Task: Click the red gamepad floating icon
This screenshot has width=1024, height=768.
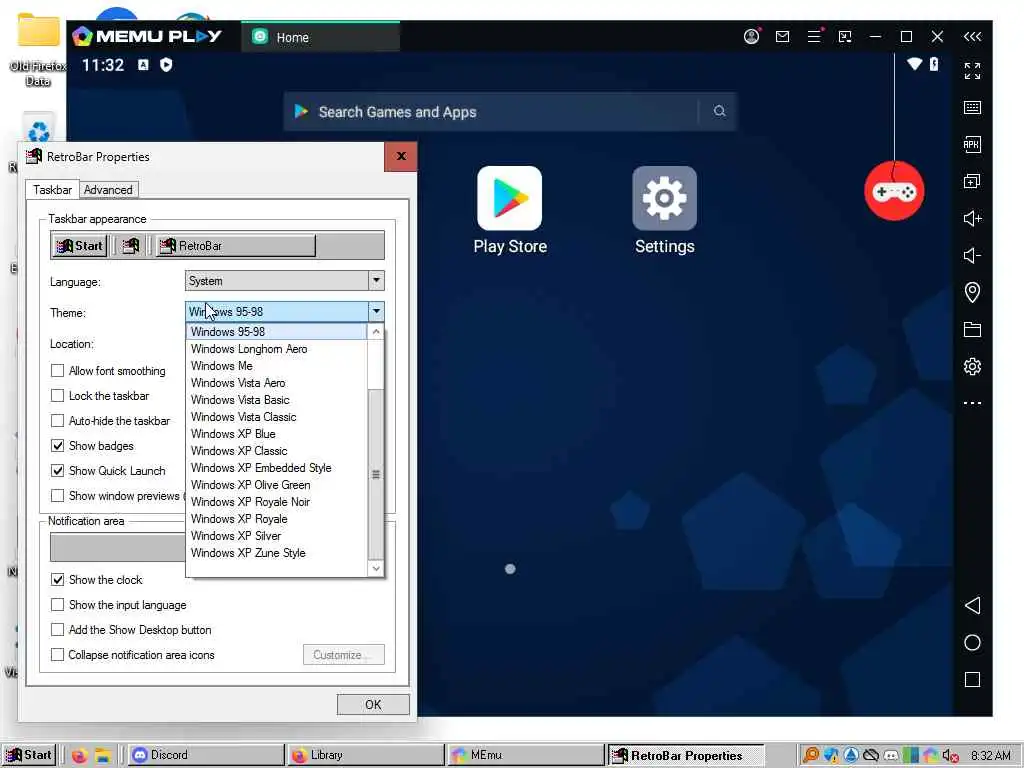Action: 894,191
